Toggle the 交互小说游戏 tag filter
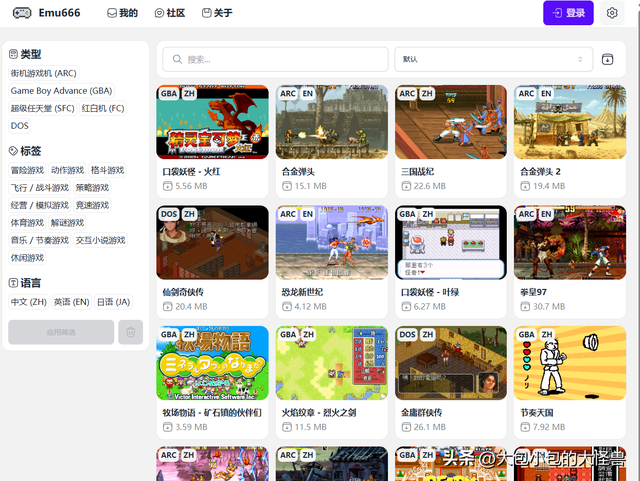Image resolution: width=640 pixels, height=481 pixels. click(x=100, y=240)
